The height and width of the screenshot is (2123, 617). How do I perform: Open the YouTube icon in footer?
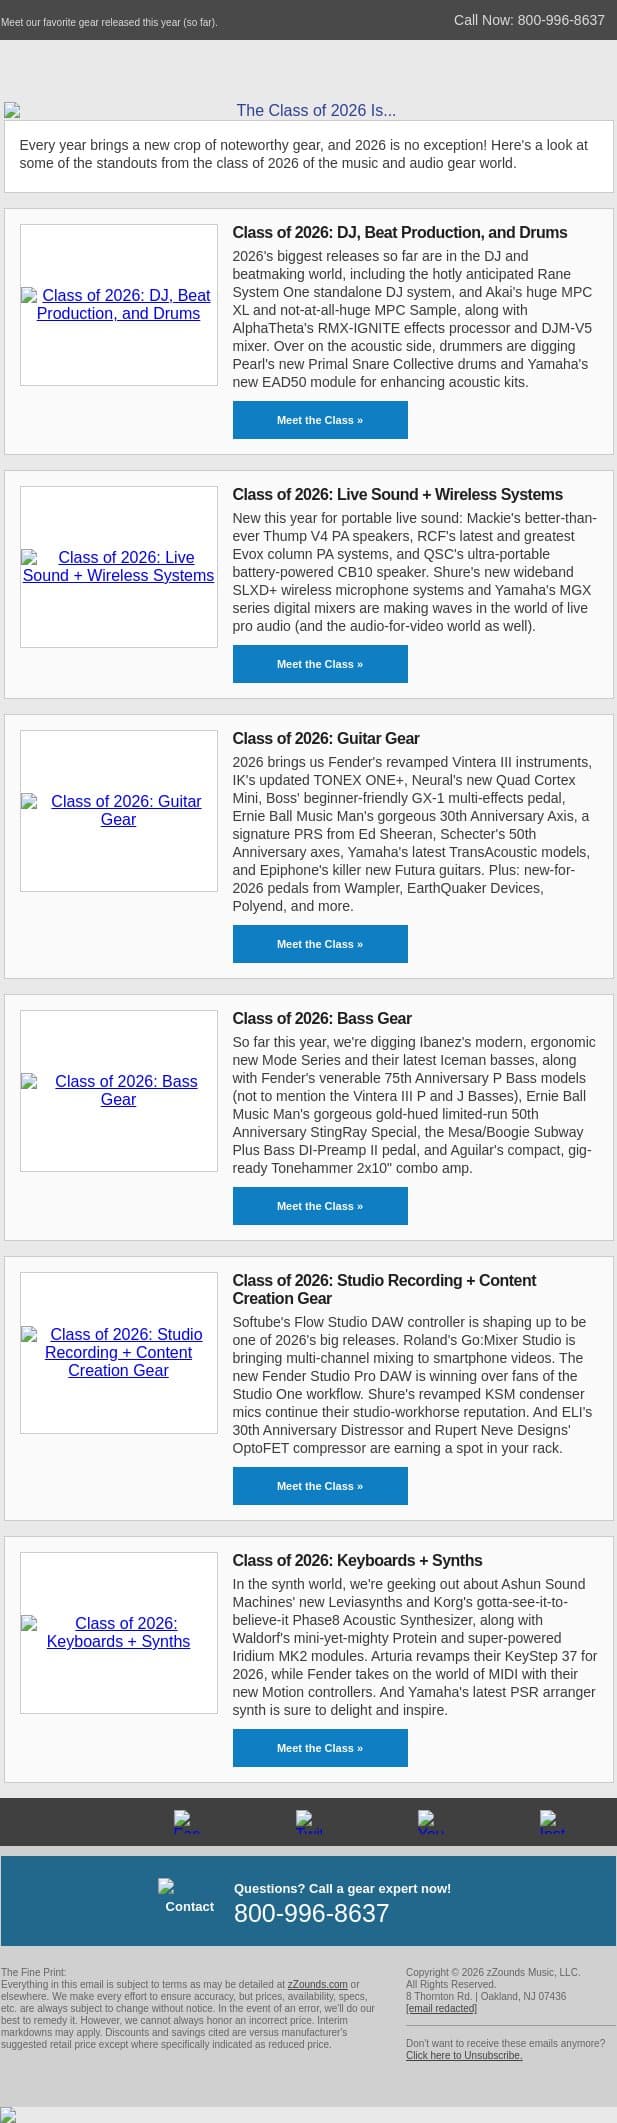point(431,1821)
